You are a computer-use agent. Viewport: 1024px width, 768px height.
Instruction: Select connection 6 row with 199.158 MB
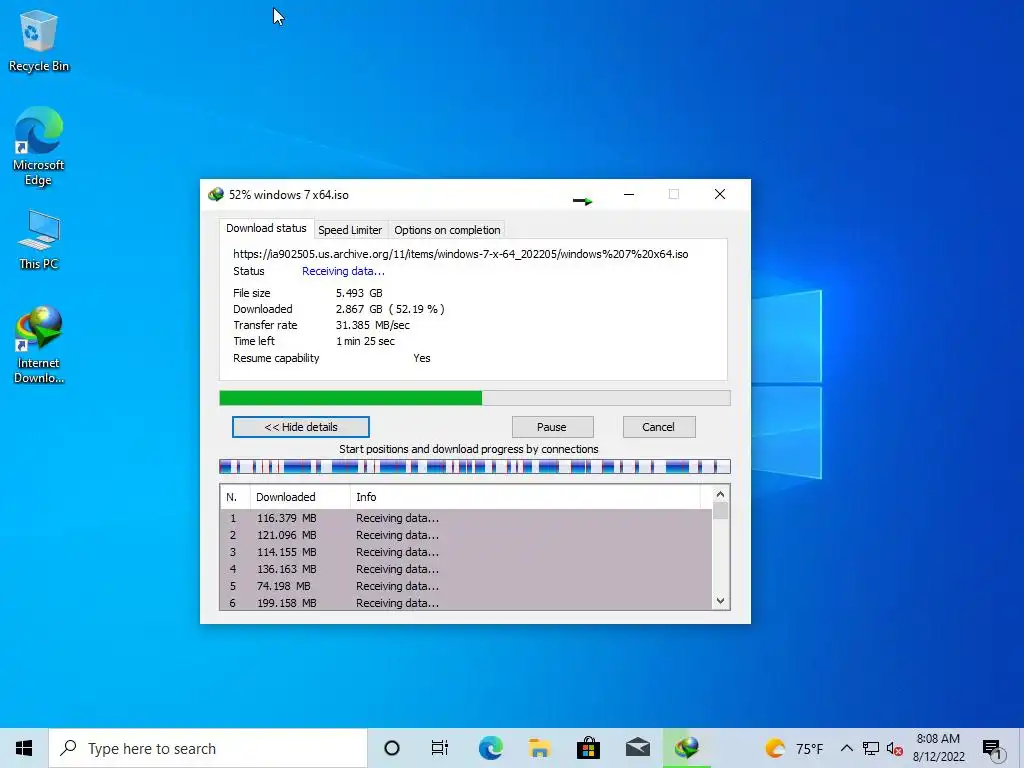(x=466, y=603)
